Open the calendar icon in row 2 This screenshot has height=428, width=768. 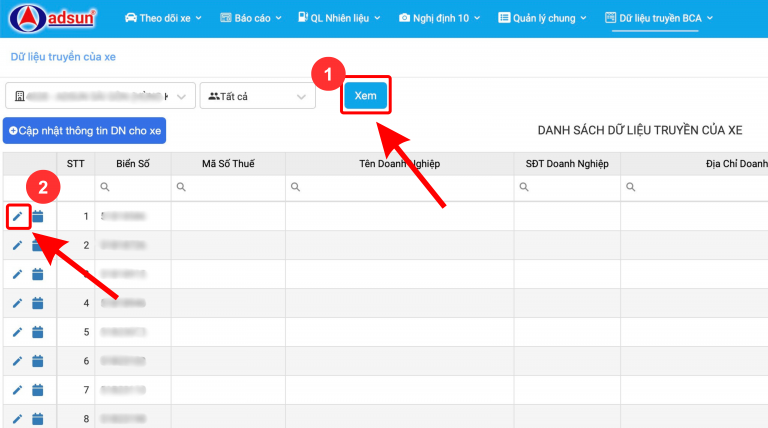[38, 245]
